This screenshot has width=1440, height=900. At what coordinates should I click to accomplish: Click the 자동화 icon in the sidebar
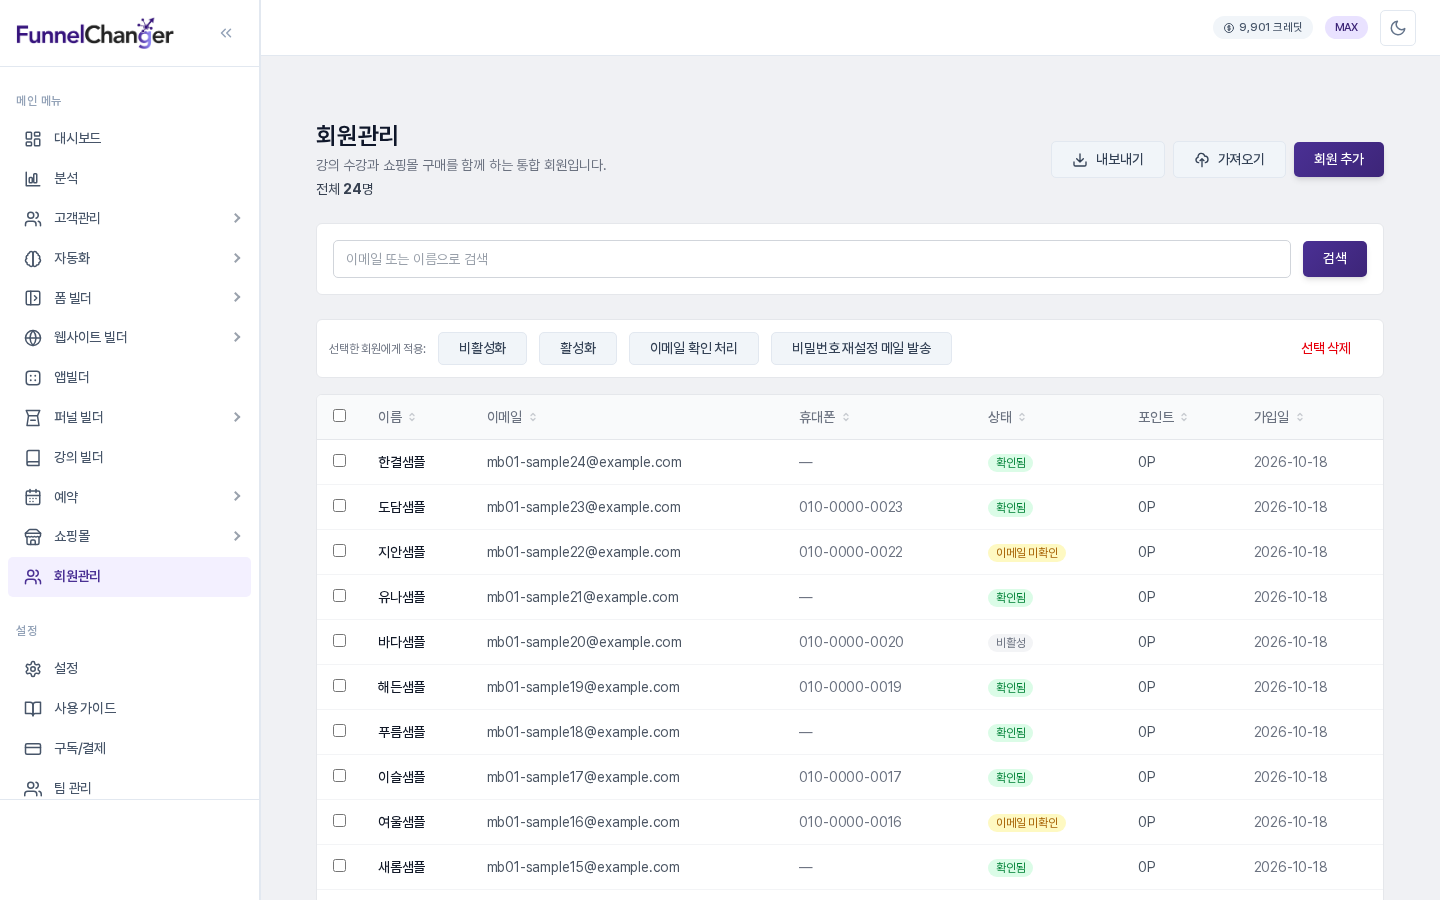[33, 259]
